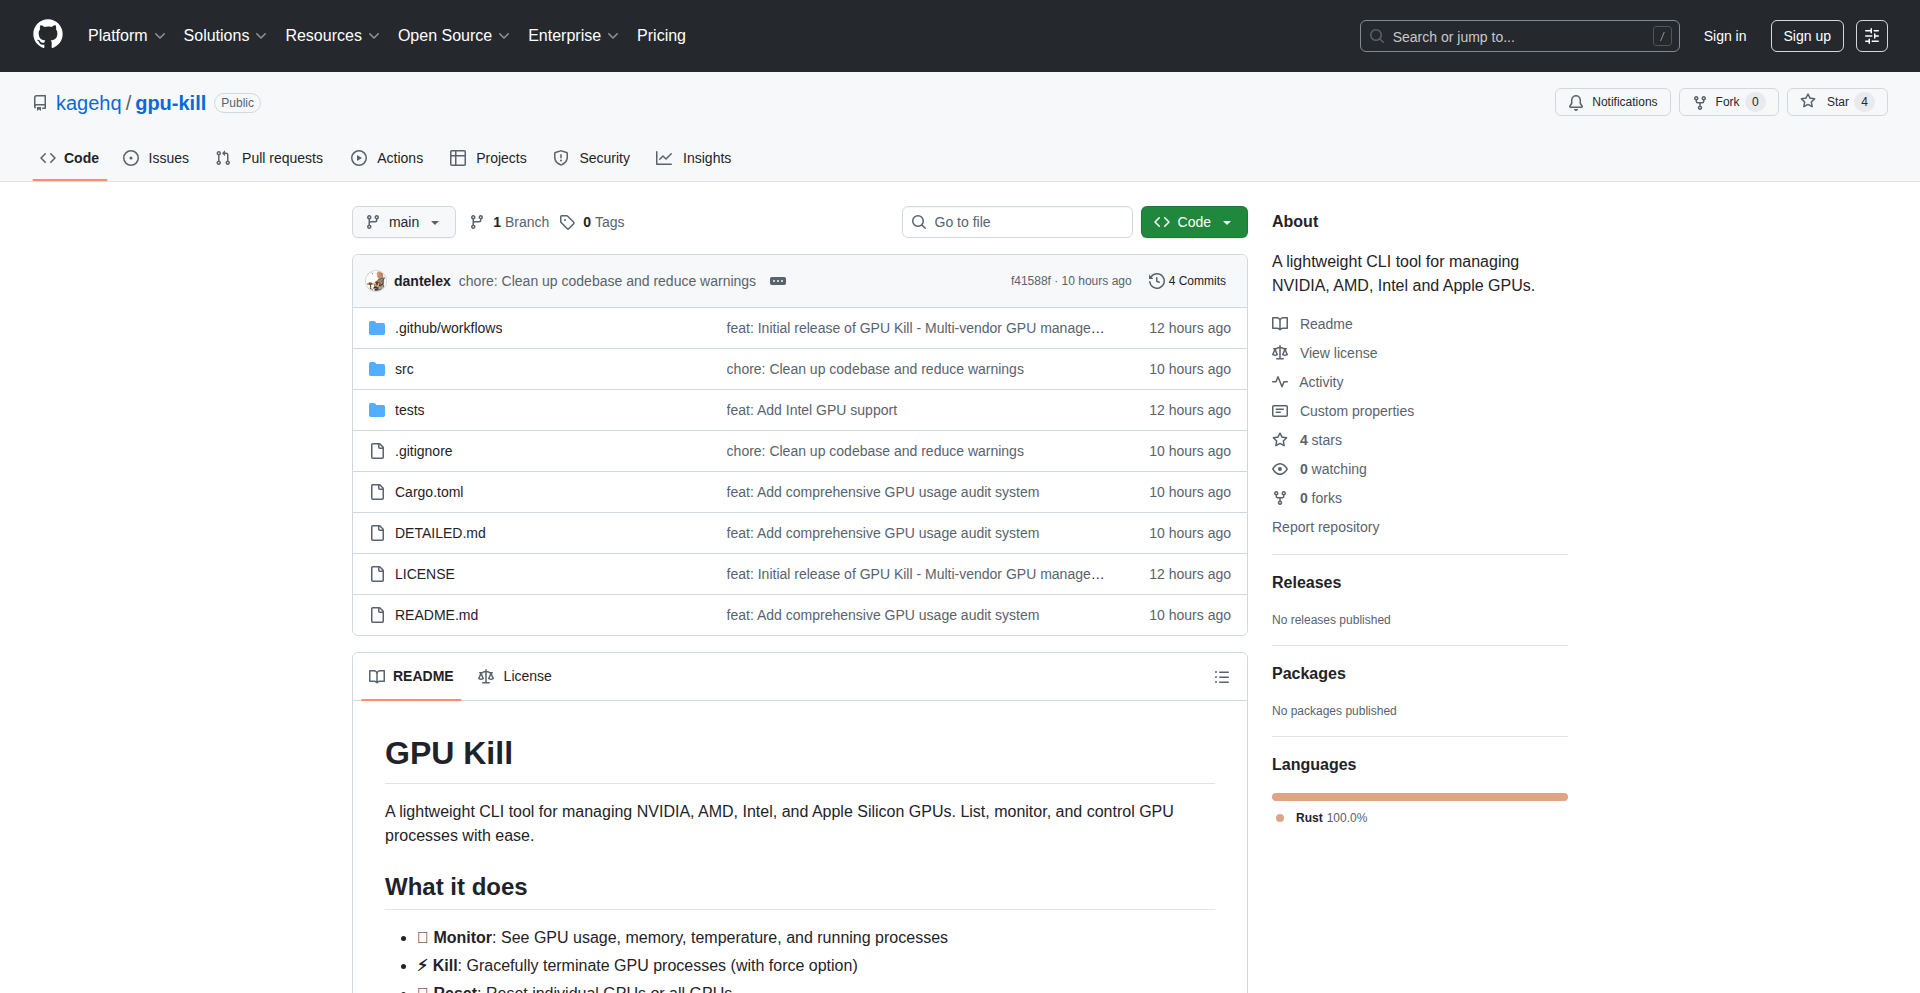The height and width of the screenshot is (993, 1920).
Task: Click the branch icon beside 1 Branch
Action: click(477, 222)
